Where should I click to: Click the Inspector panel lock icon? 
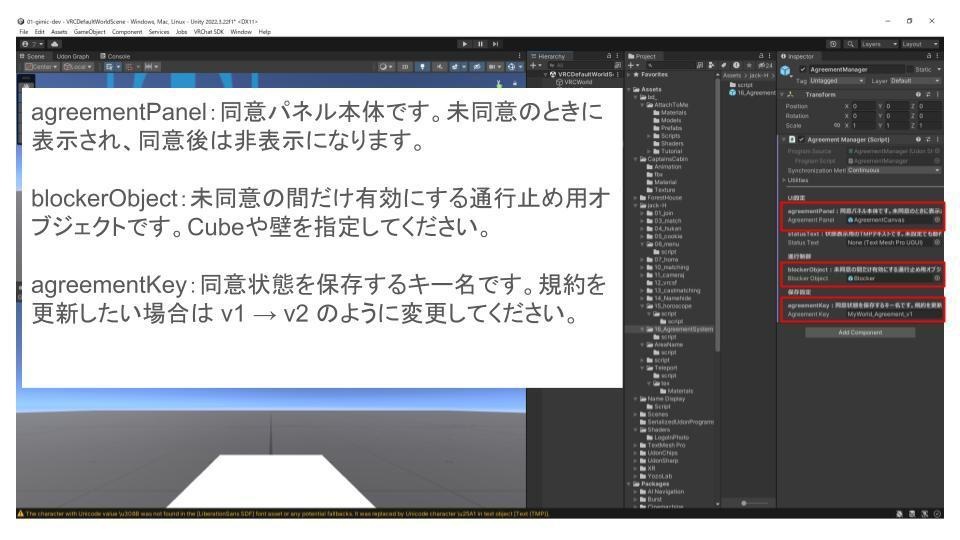pos(929,56)
